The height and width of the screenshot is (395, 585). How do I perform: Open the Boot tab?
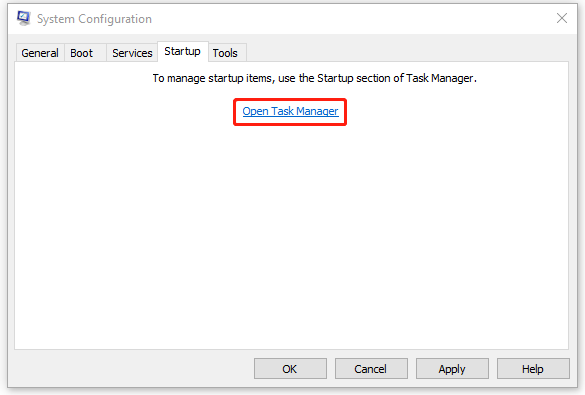pos(82,53)
